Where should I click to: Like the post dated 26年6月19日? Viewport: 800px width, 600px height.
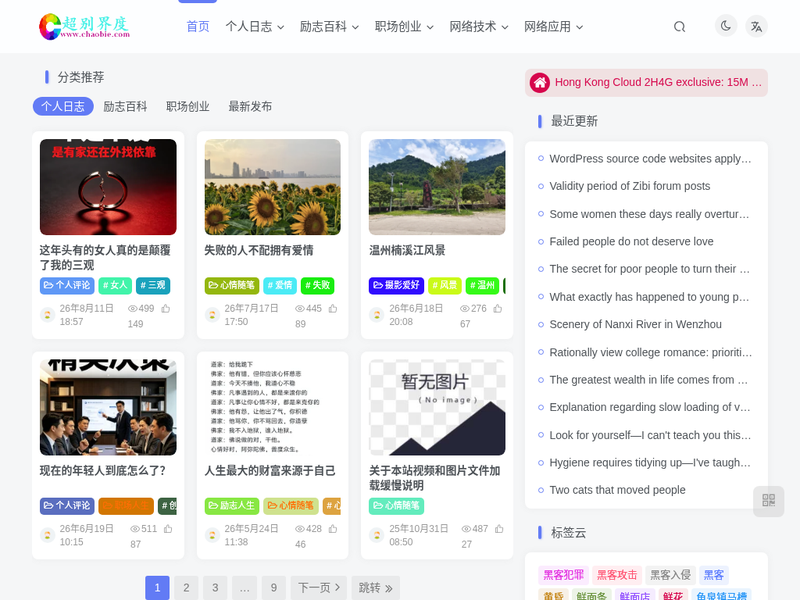click(x=168, y=529)
